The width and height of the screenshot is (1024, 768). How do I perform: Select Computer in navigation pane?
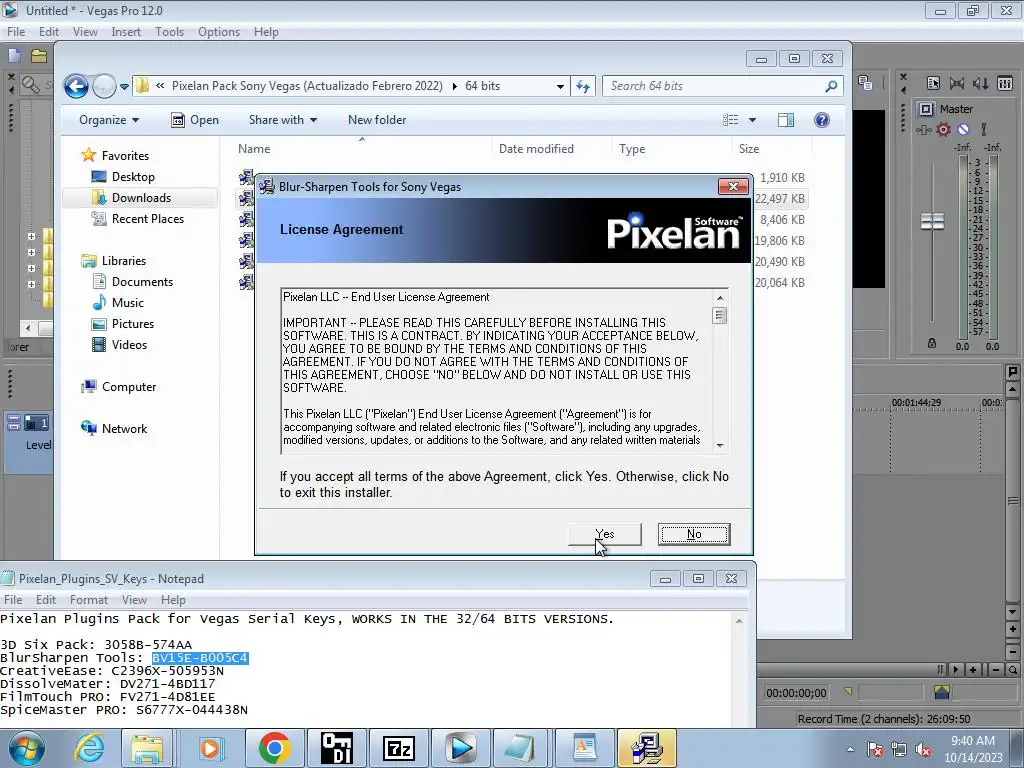click(x=129, y=387)
